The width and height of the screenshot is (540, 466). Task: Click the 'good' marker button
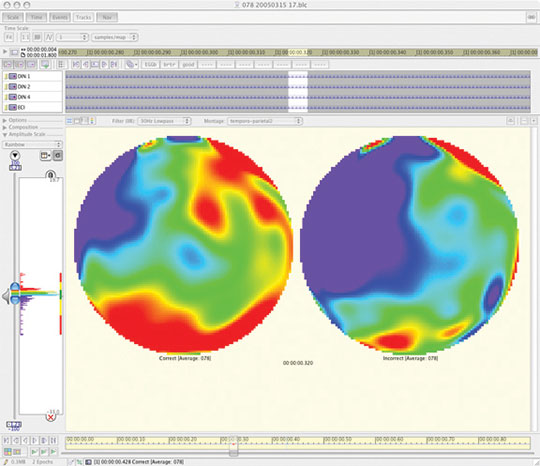tap(188, 64)
